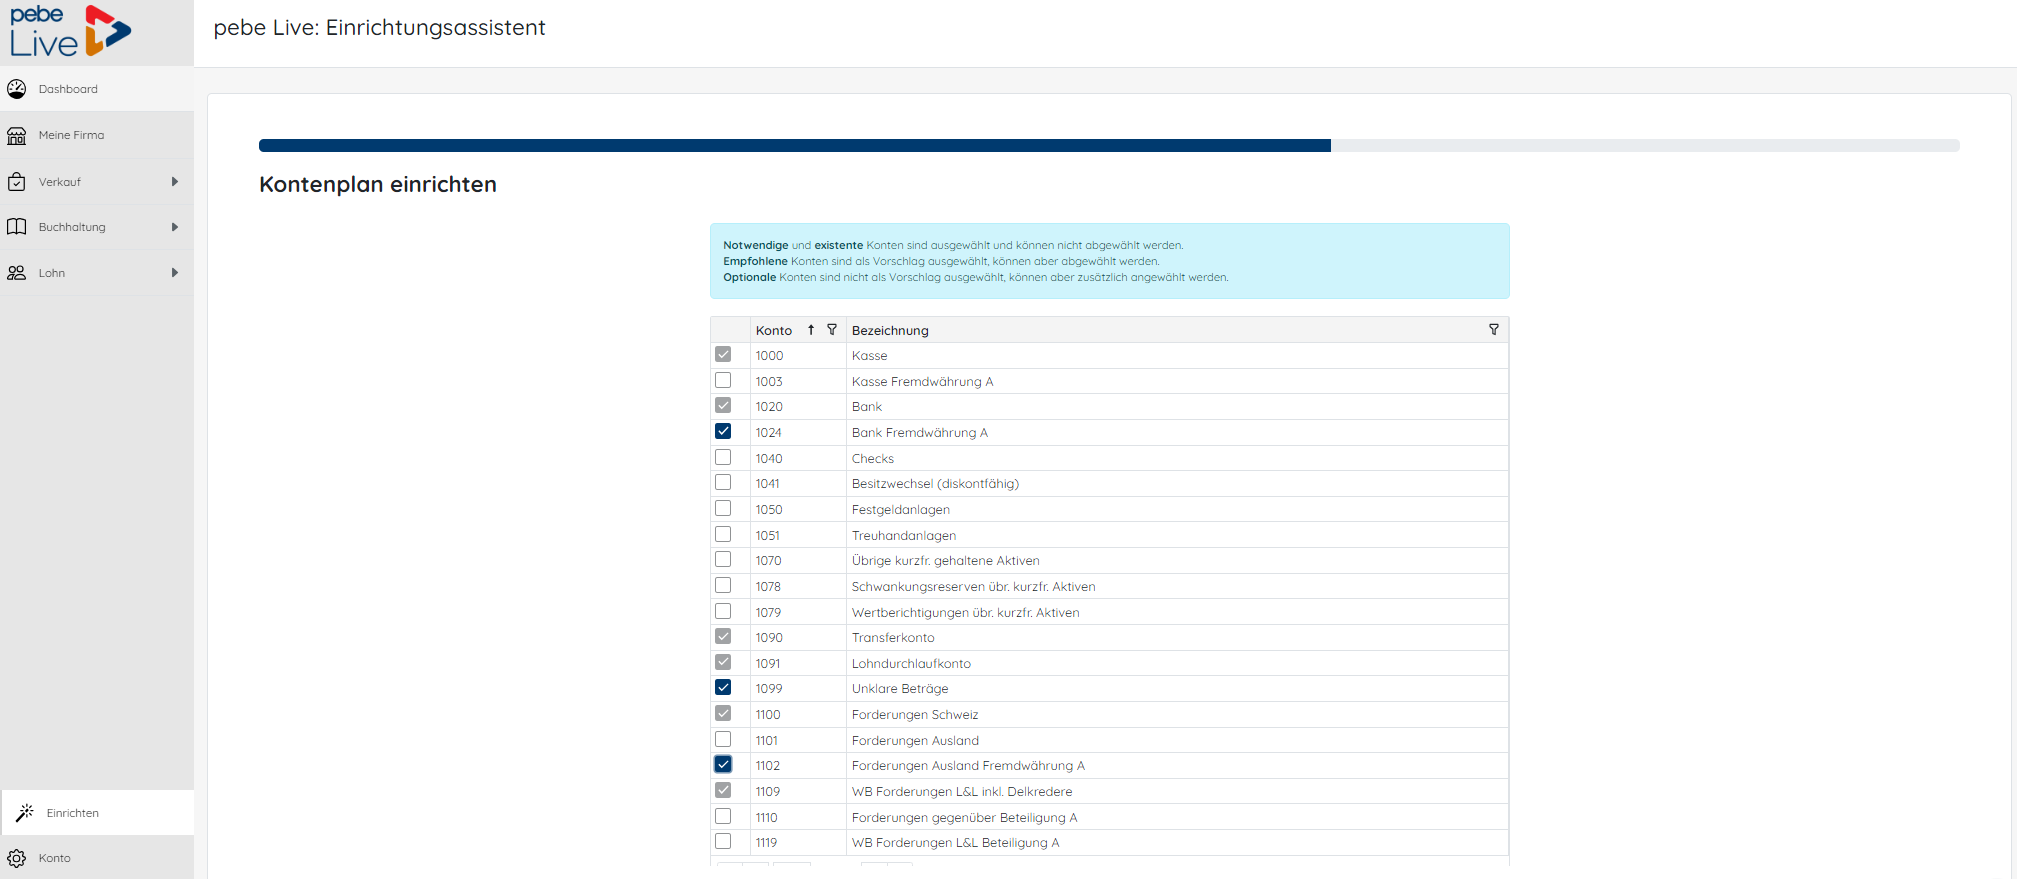Screen dimensions: 2017x879
Task: Click the Einrichten magic wand icon
Action: pos(25,813)
